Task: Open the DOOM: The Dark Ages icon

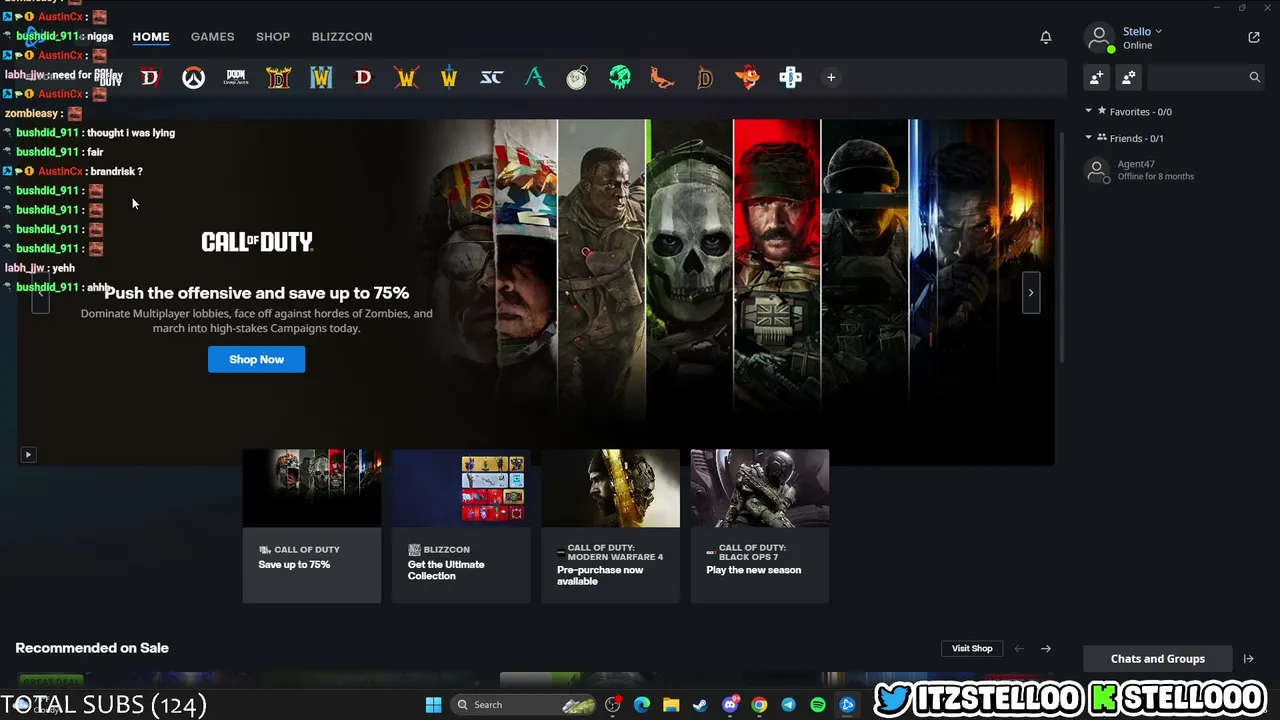Action: [x=236, y=77]
